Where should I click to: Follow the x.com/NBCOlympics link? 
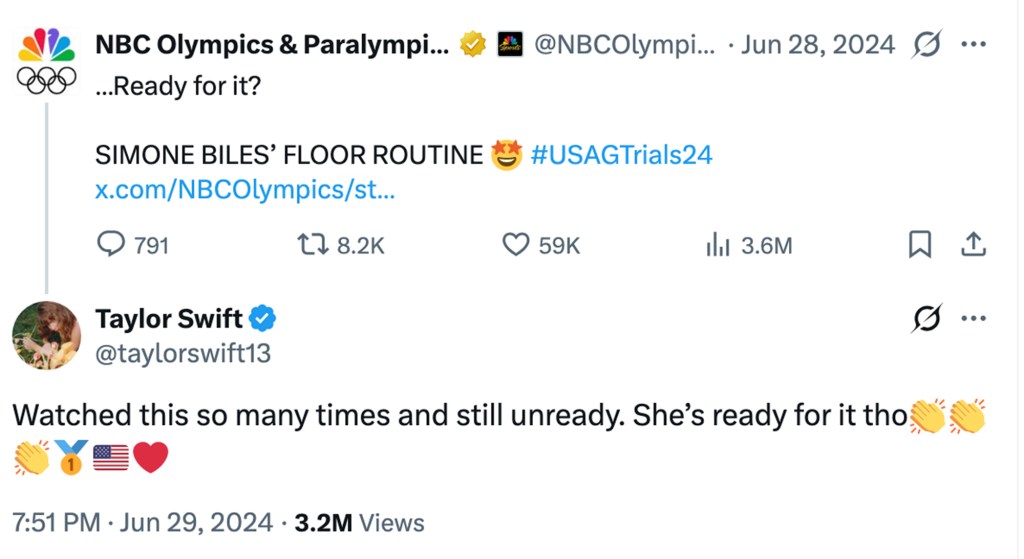245,190
